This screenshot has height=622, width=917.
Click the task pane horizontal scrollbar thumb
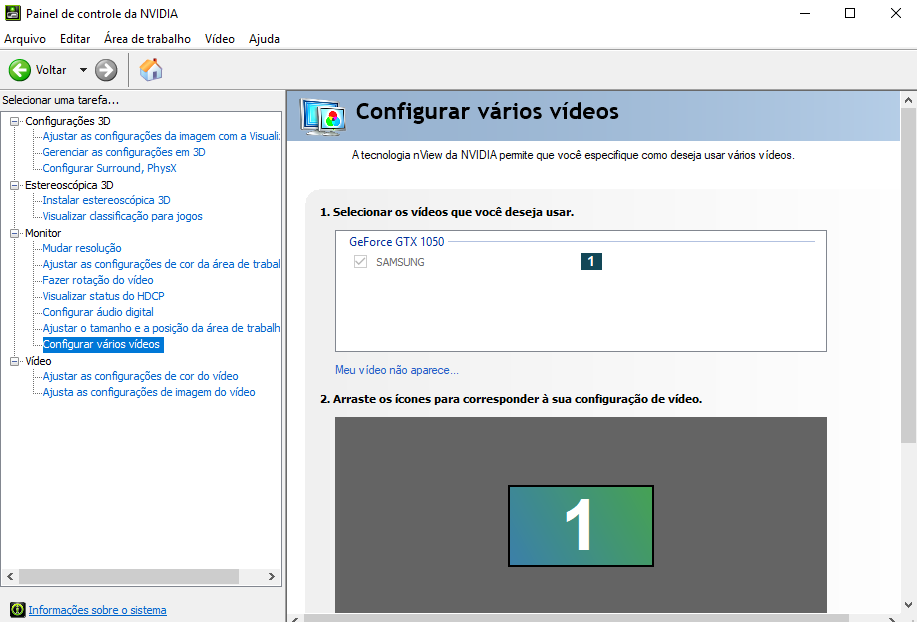(129, 576)
